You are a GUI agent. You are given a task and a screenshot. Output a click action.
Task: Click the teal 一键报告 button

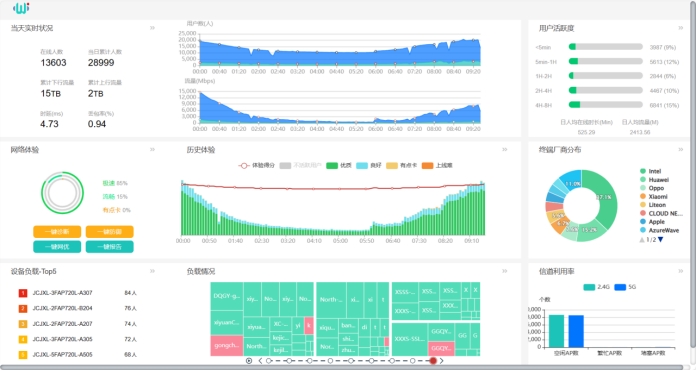pyautogui.click(x=109, y=247)
